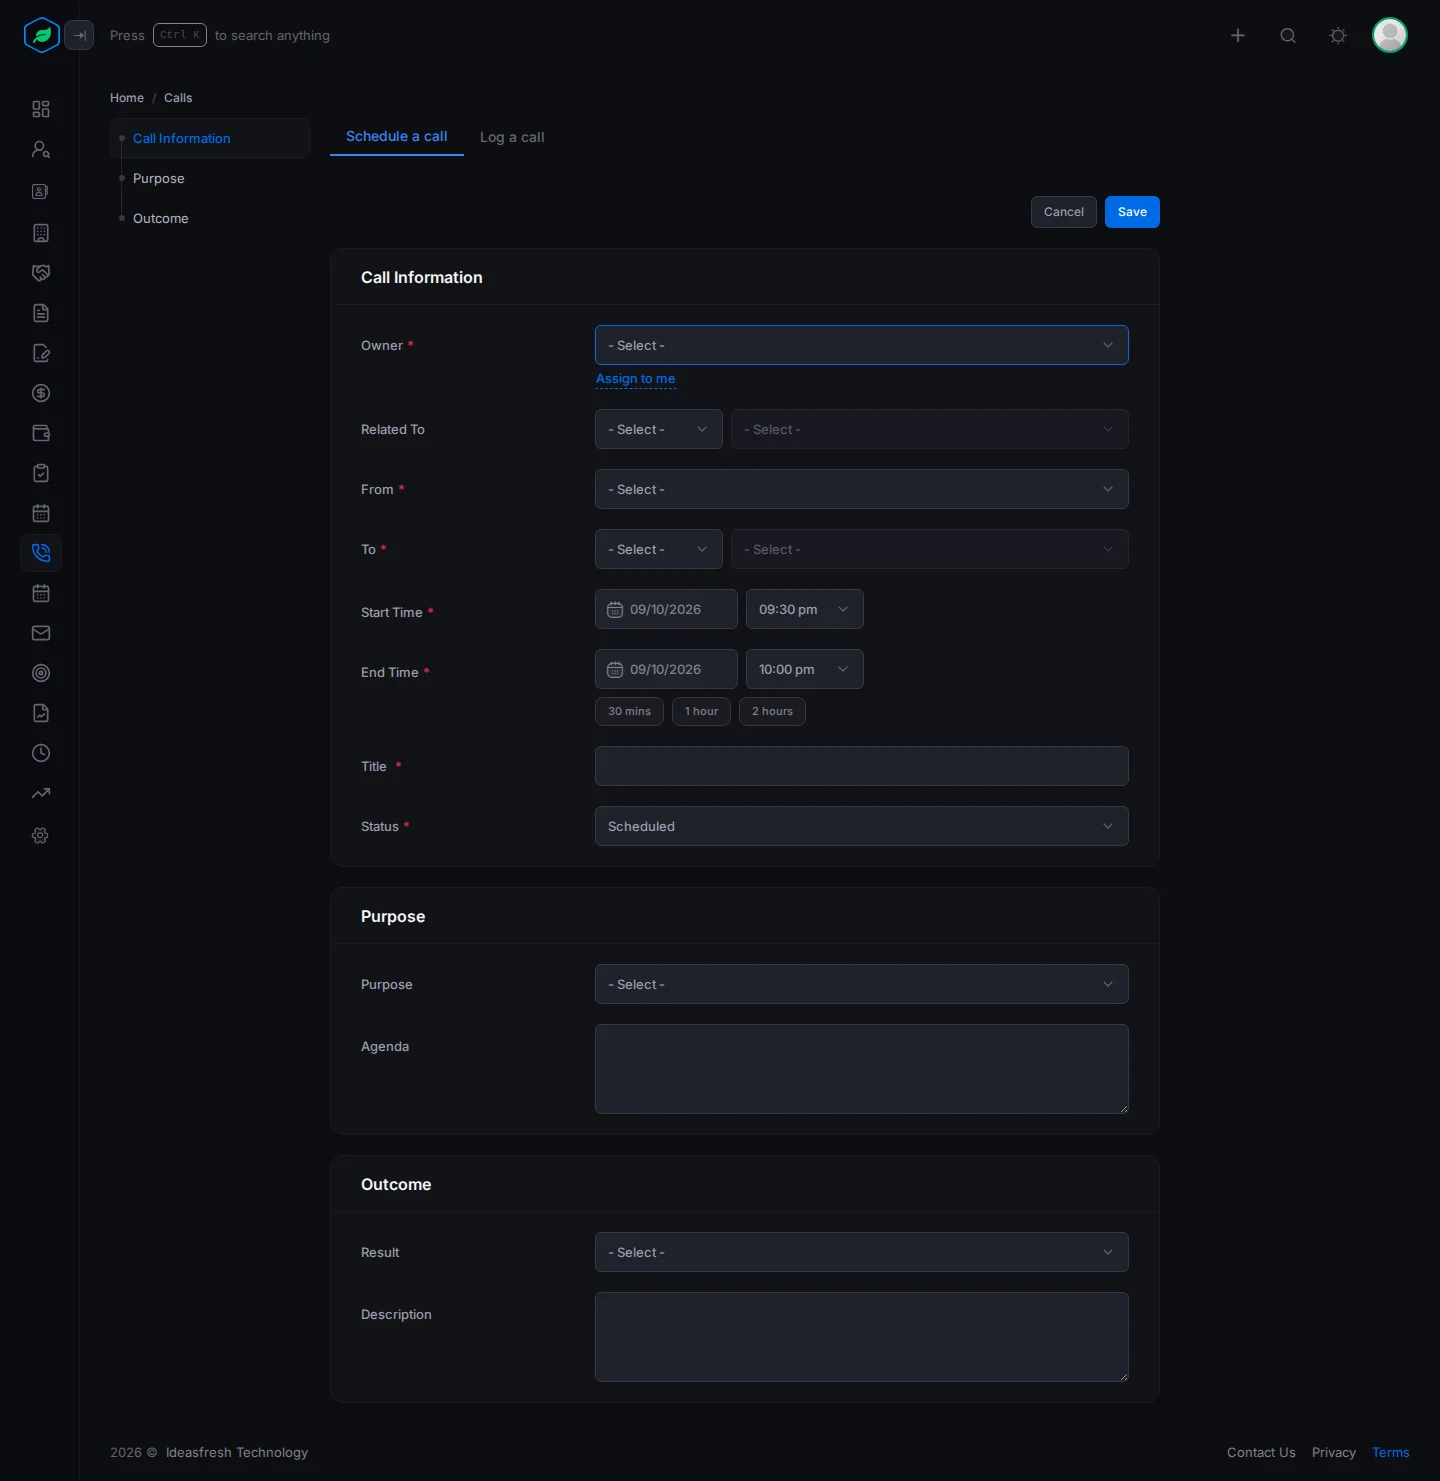Set duration with 2 hours button
This screenshot has width=1440, height=1481.
point(772,711)
